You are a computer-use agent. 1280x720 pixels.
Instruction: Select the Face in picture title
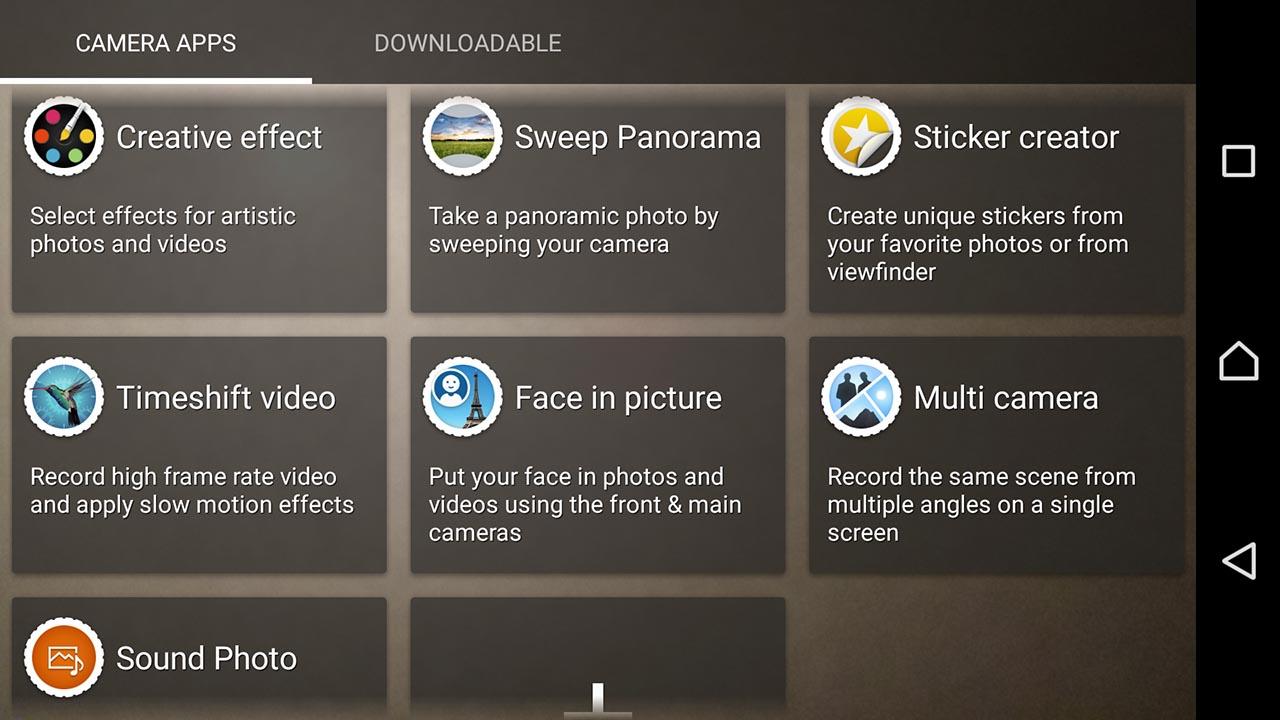click(618, 398)
